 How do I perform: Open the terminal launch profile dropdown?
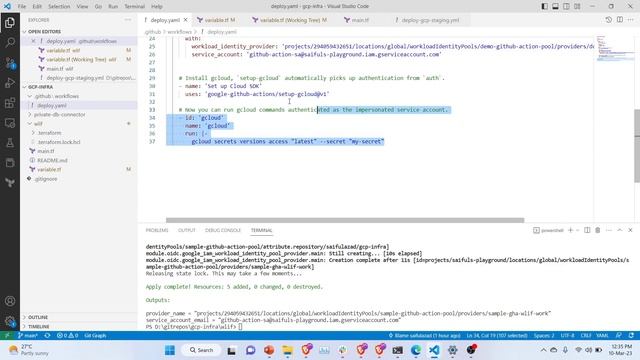pos(578,230)
